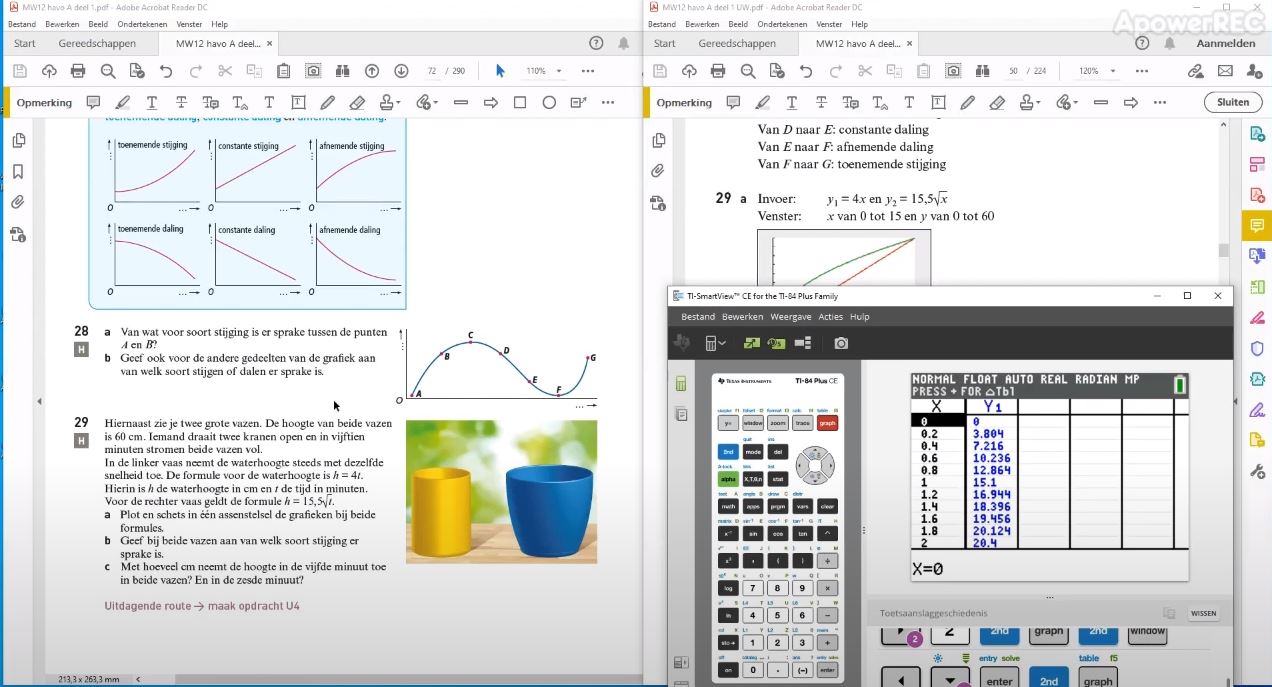
Task: Show key press history panel icon in TI-SmartView sidebar
Action: [681, 413]
